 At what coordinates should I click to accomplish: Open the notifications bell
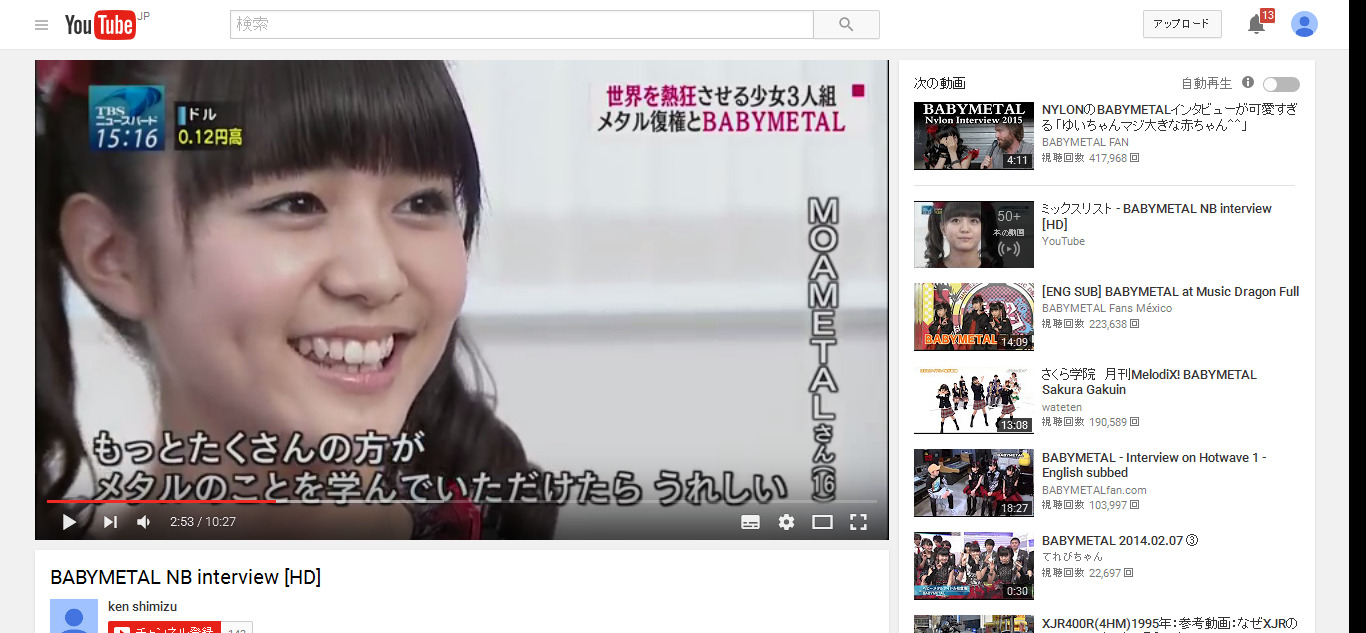tap(1256, 25)
